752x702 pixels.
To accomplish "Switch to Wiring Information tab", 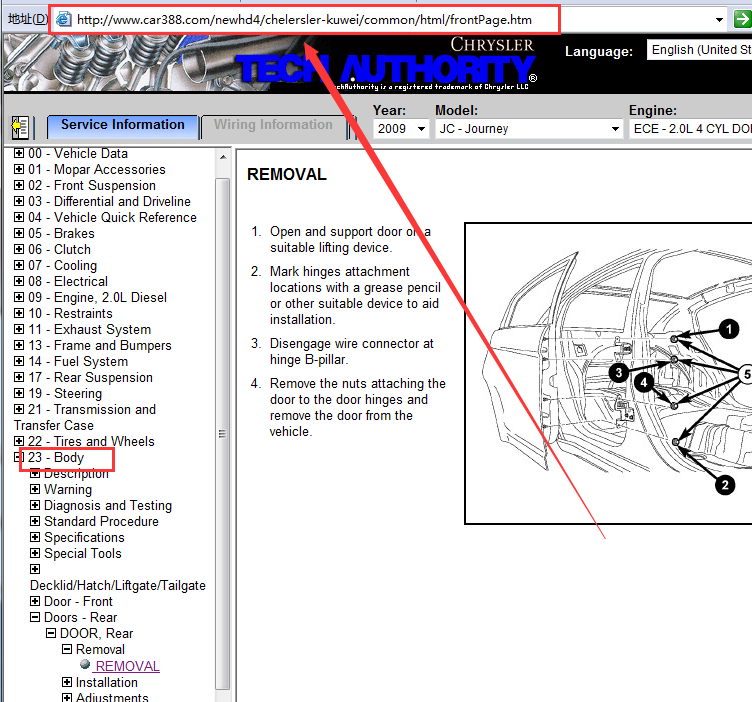I will click(273, 127).
